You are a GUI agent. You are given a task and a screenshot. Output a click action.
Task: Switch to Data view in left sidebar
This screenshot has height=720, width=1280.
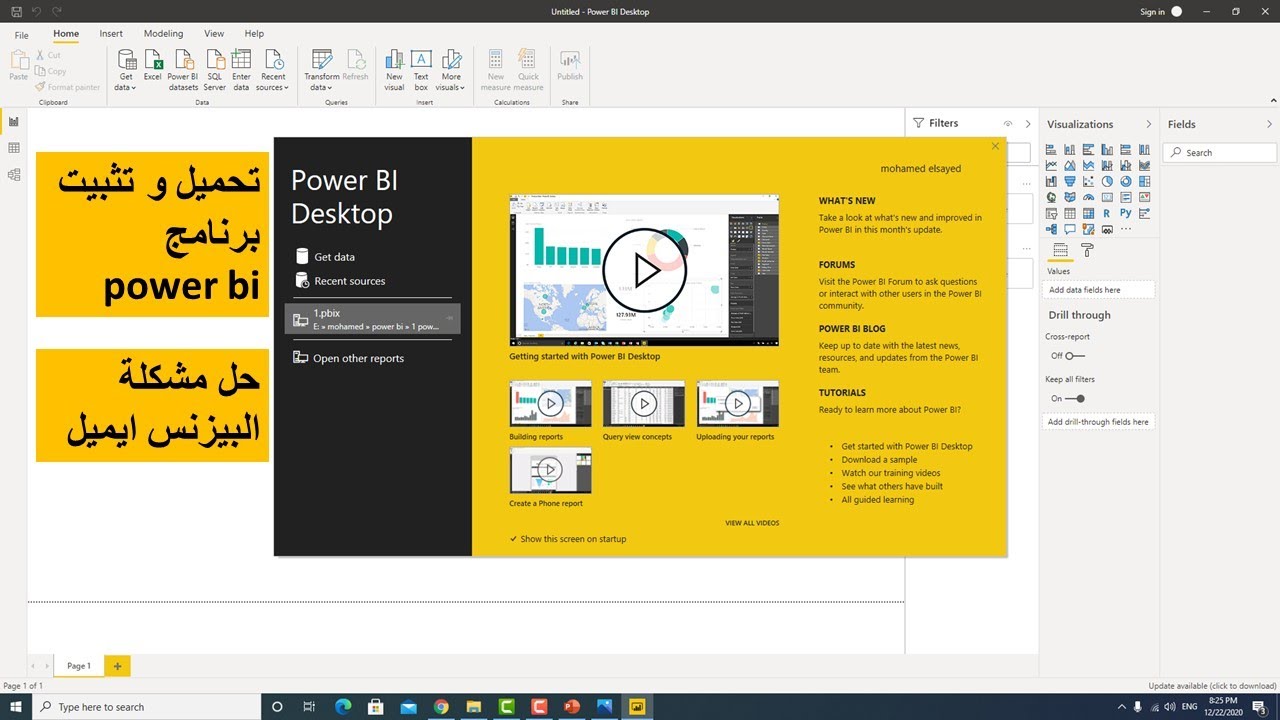13,148
